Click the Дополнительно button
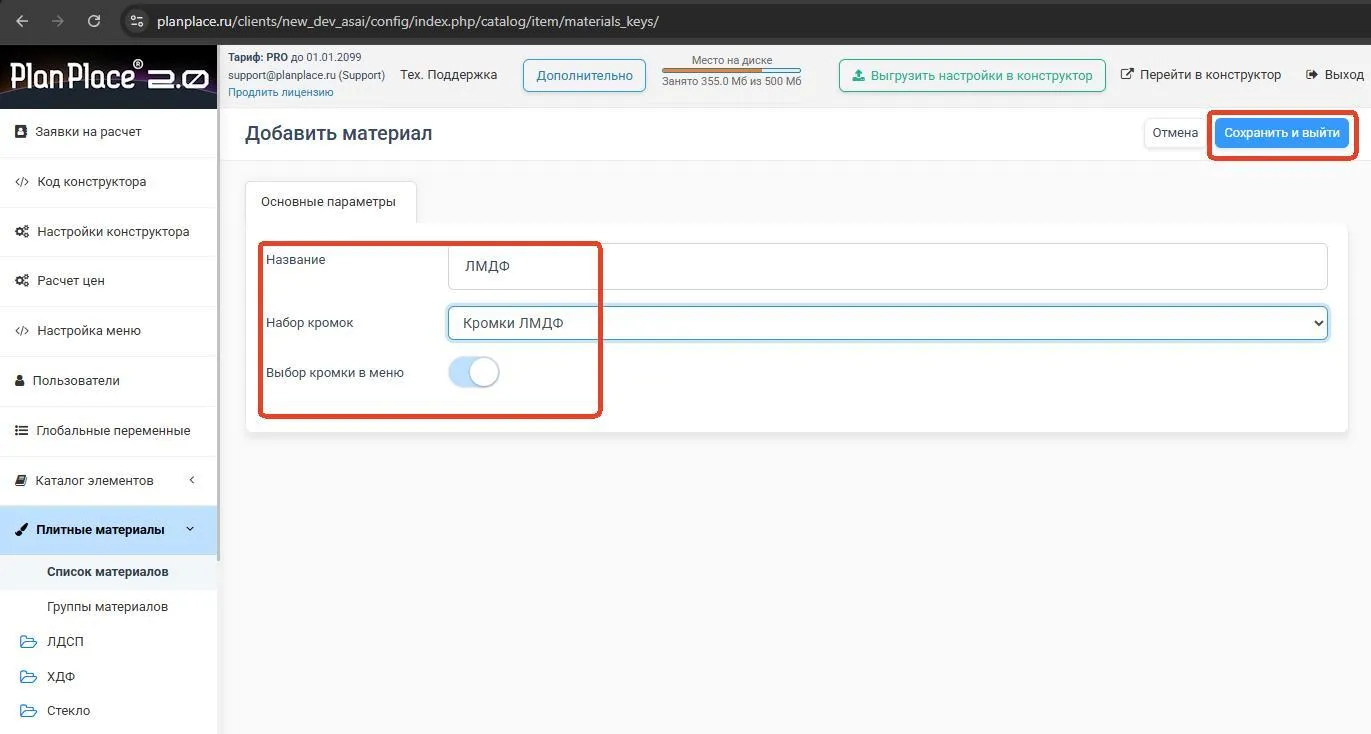The image size is (1371, 734). (585, 76)
